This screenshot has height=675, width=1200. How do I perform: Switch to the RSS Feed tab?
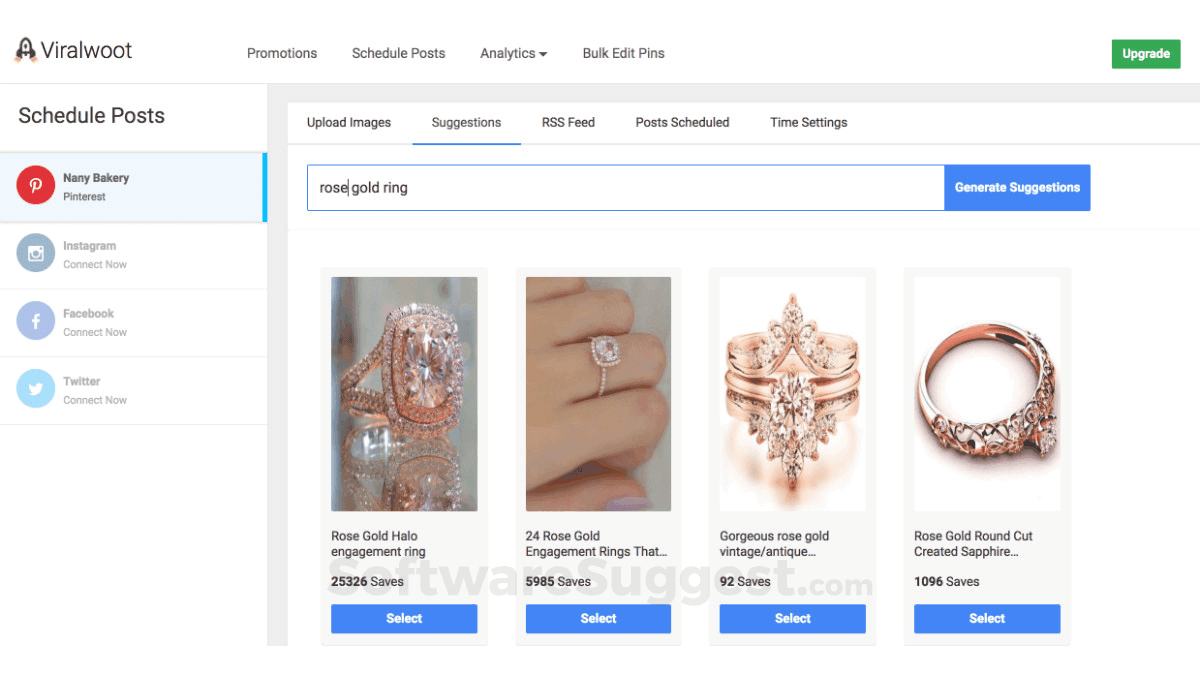pyautogui.click(x=568, y=122)
